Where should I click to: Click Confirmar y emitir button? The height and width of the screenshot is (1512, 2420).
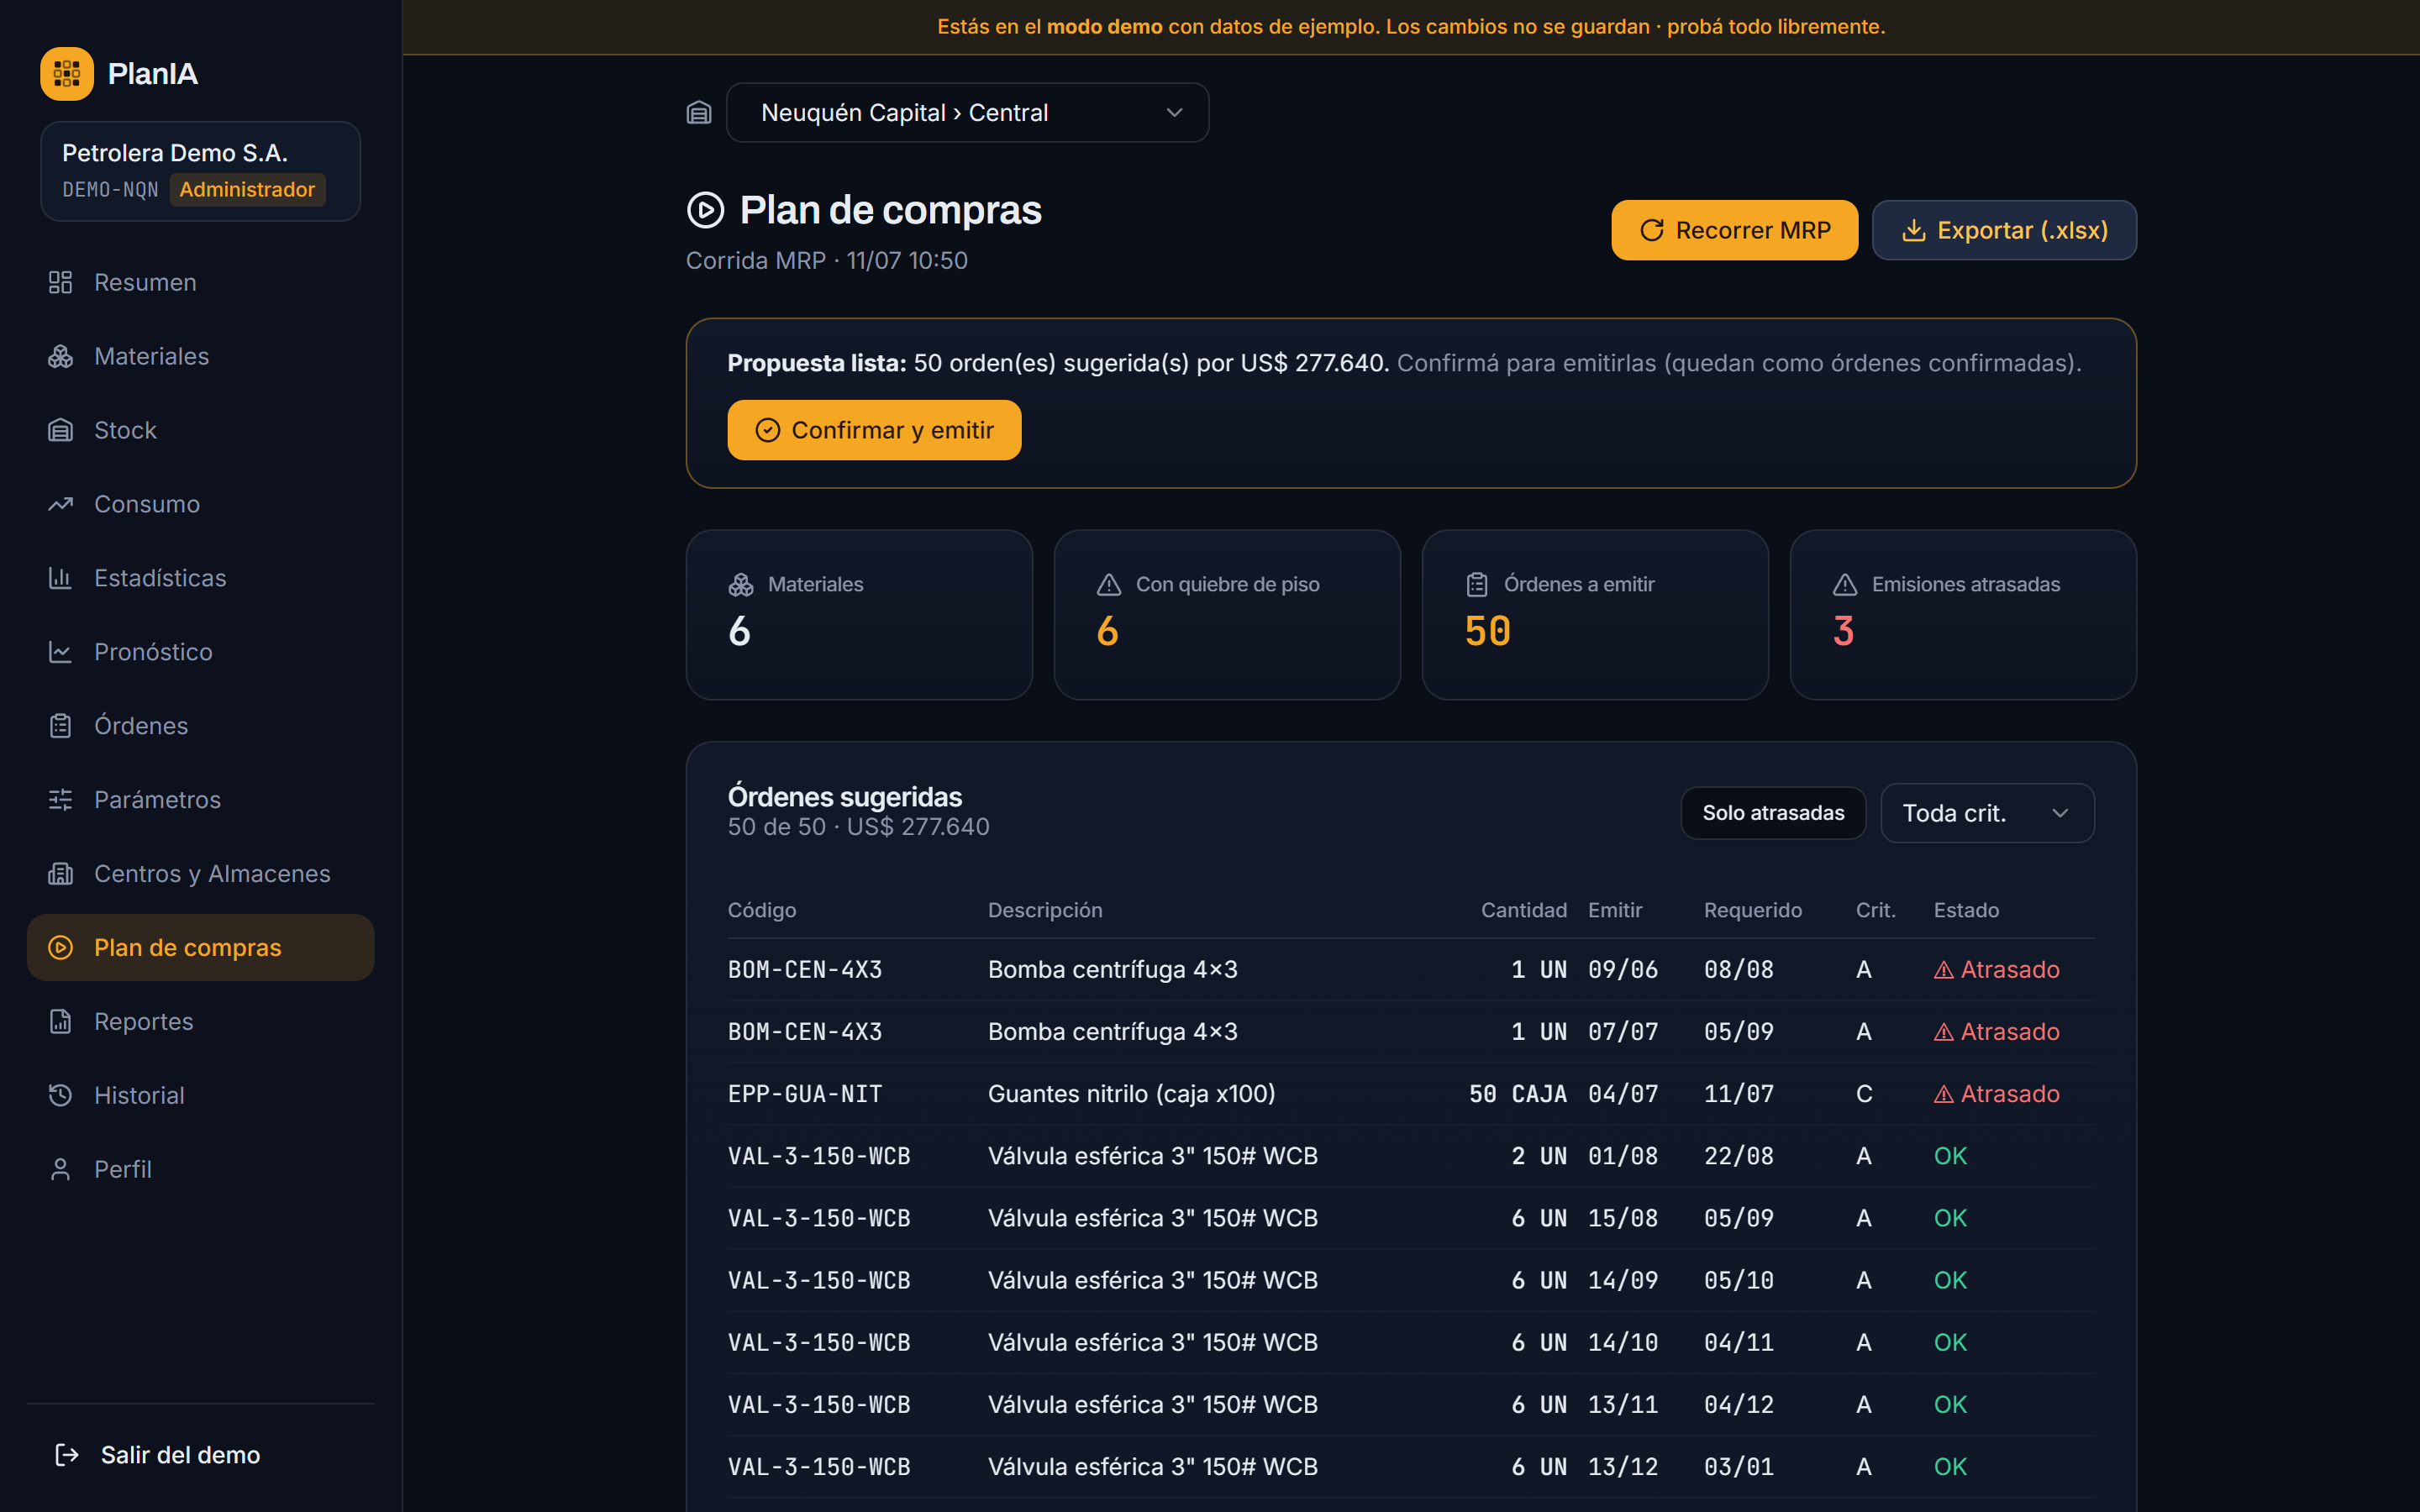pos(874,430)
